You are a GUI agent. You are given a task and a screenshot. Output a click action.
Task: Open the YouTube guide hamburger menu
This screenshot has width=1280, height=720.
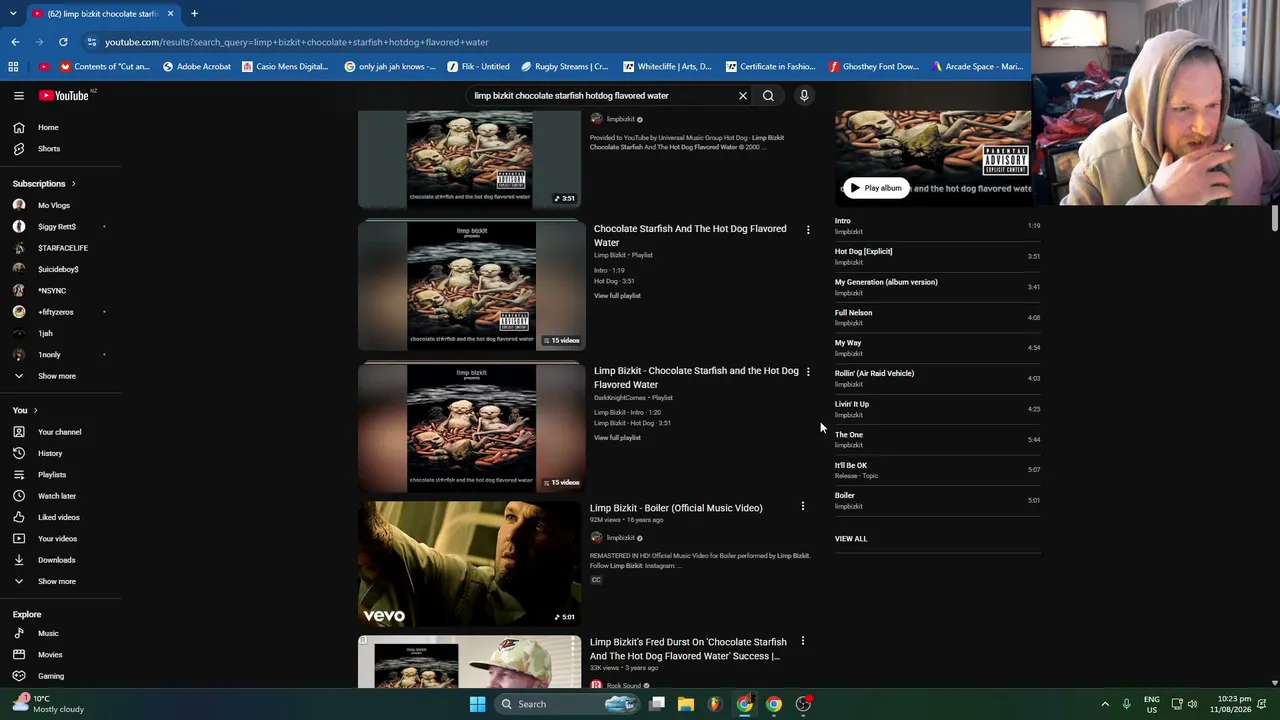pos(18,96)
